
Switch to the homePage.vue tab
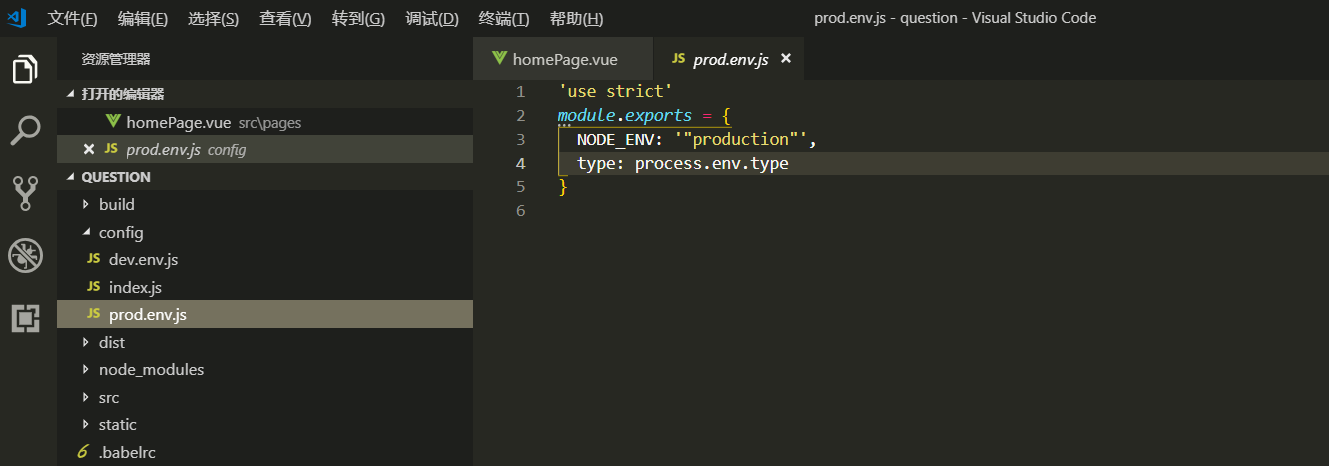(561, 59)
